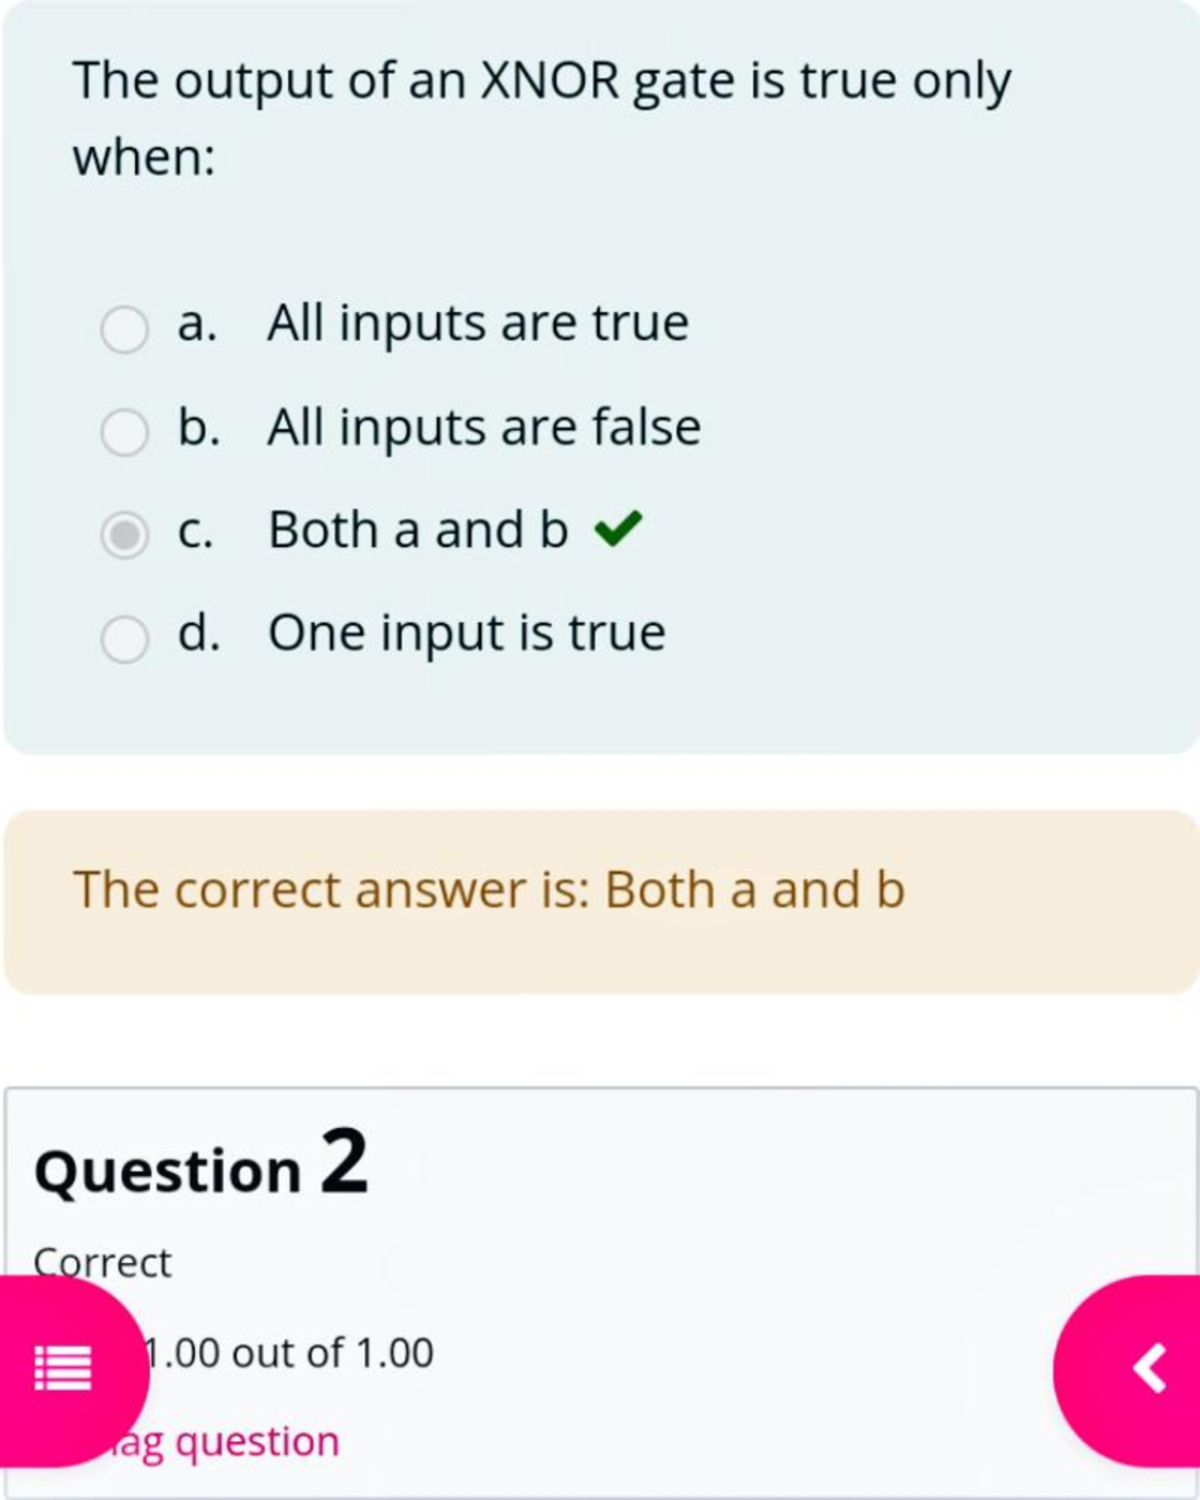This screenshot has width=1200, height=1500.
Task: Select option text 'All inputs are false'
Action: pos(483,426)
